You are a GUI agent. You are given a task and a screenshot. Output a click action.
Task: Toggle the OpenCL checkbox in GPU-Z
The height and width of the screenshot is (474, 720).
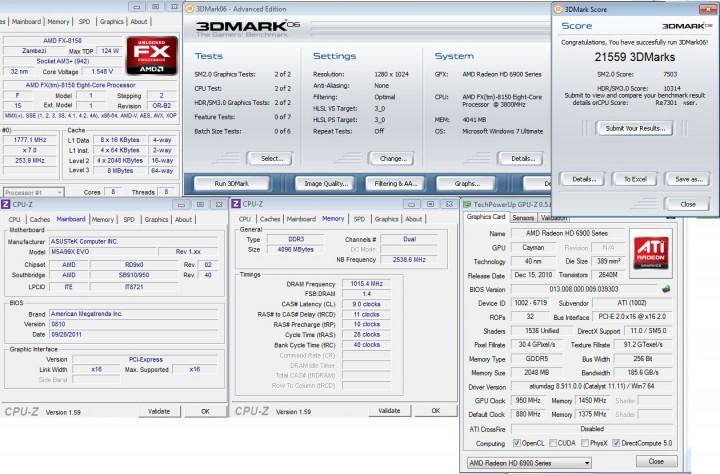[x=517, y=443]
